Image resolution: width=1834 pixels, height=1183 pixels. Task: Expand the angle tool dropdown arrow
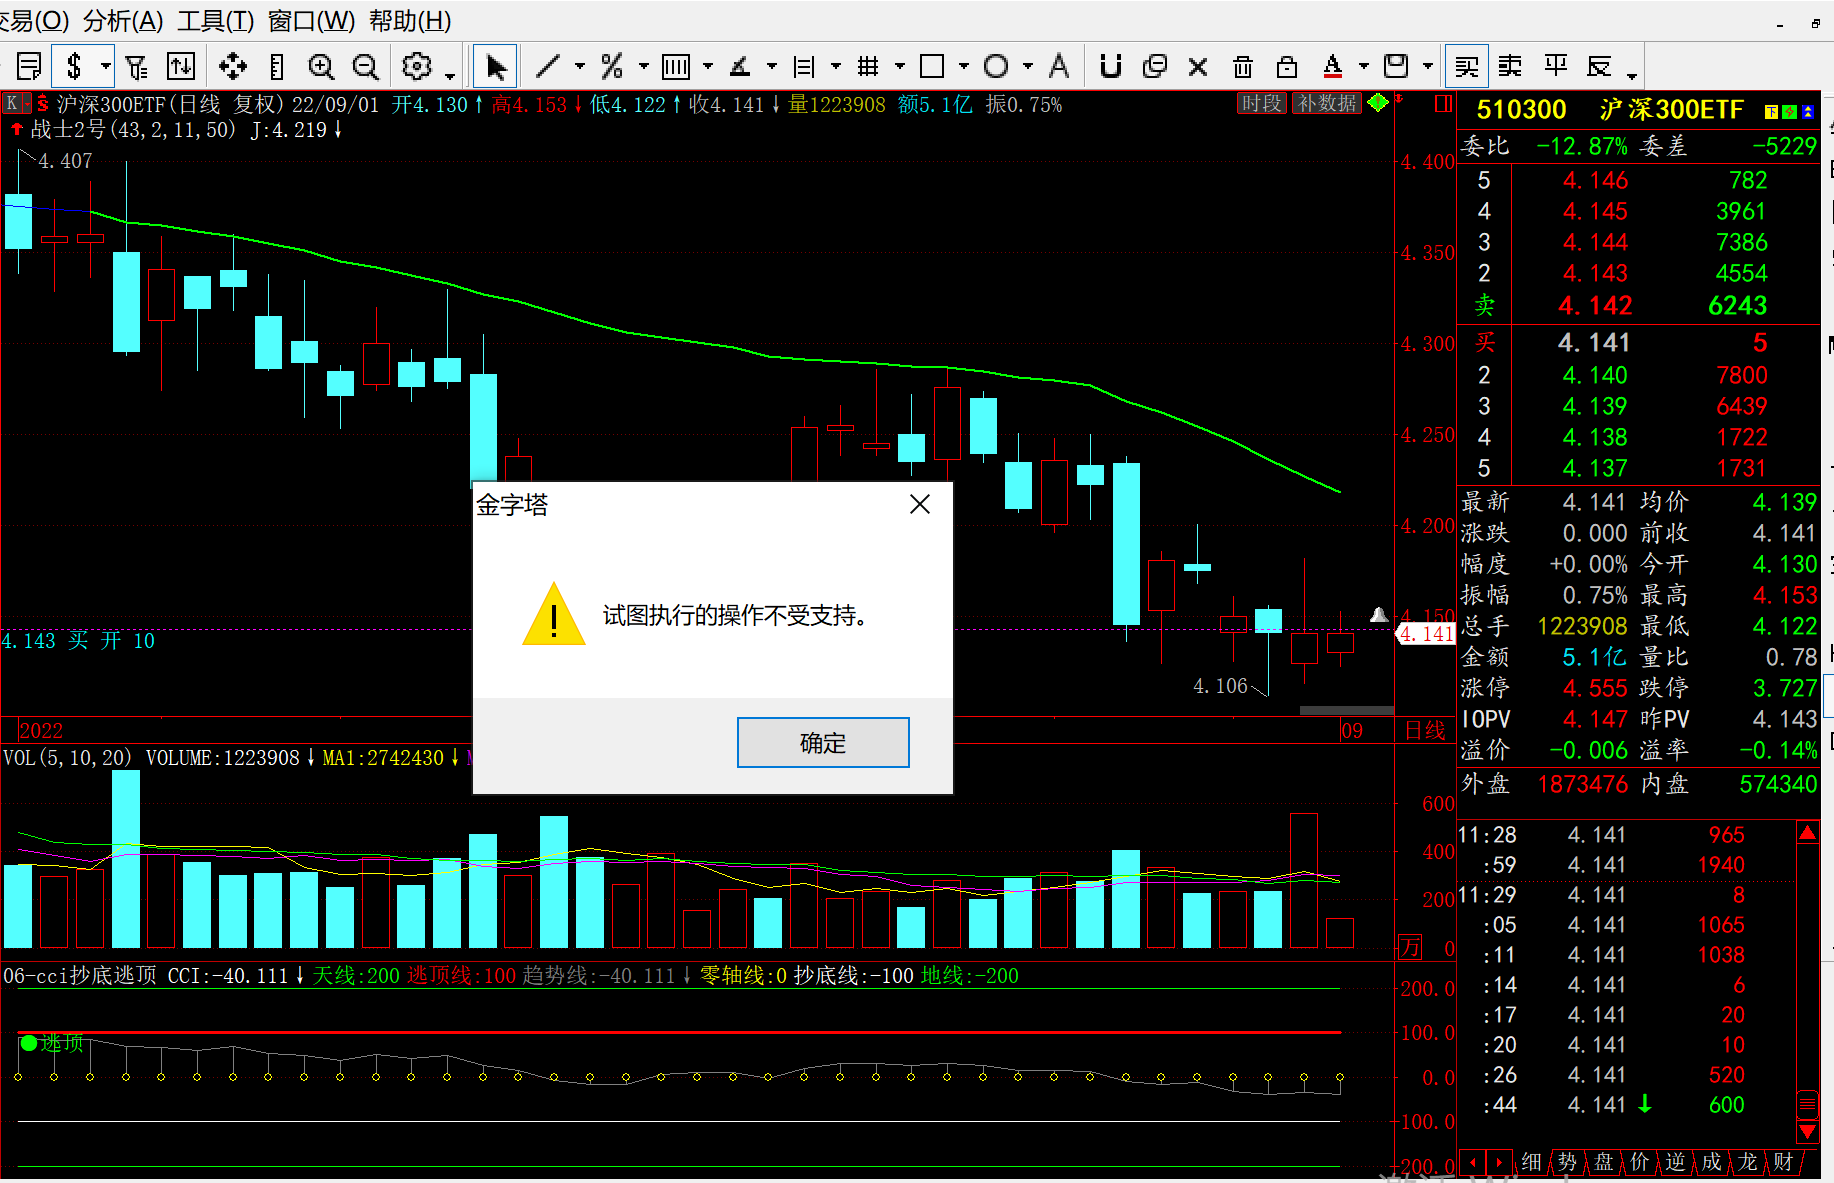(772, 67)
